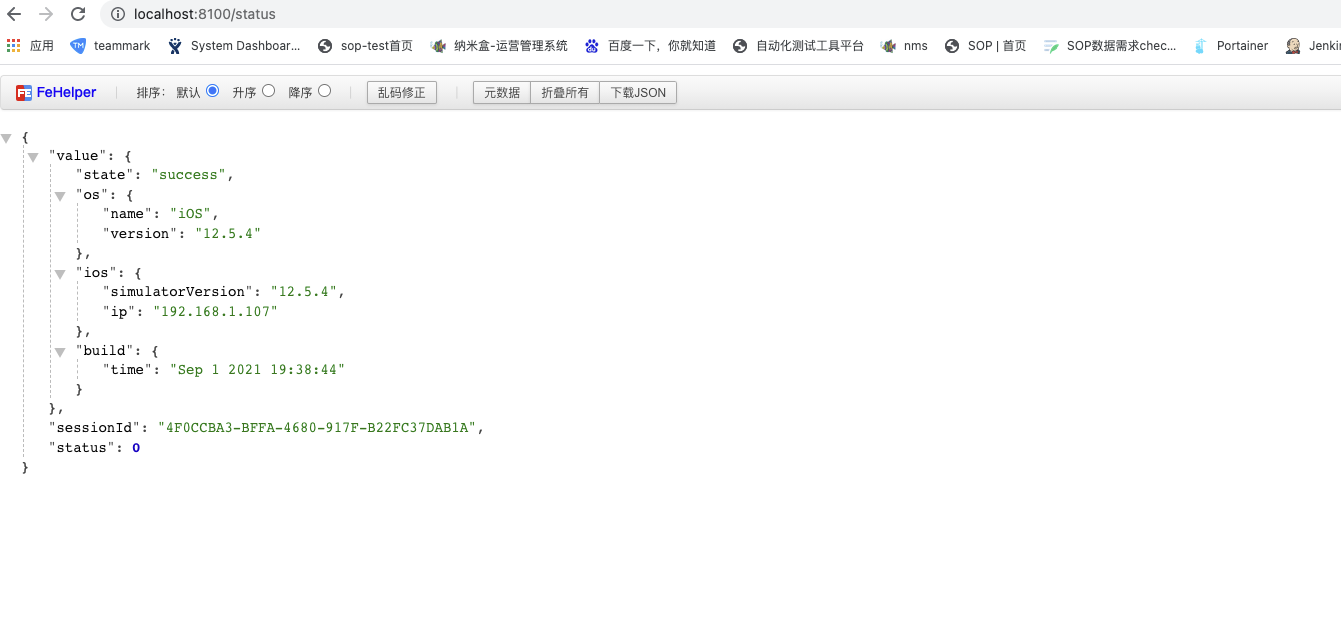The height and width of the screenshot is (633, 1341).
Task: Collapse the "os" JSON node
Action: [x=60, y=196]
